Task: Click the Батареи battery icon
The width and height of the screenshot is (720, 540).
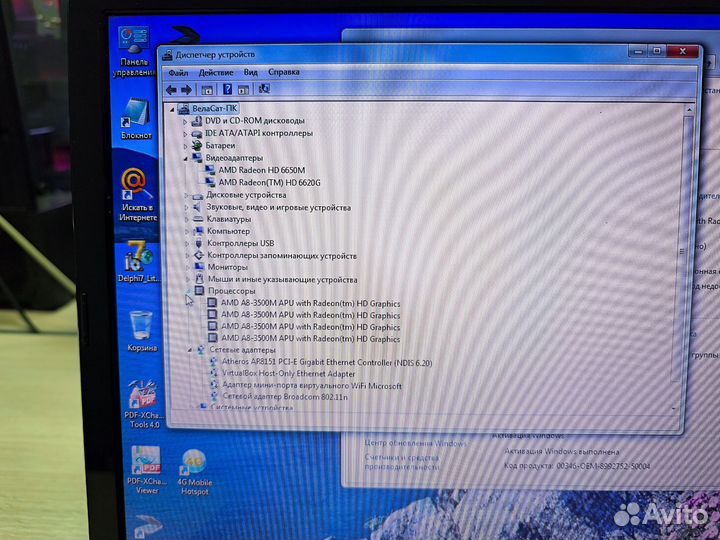Action: pos(197,146)
